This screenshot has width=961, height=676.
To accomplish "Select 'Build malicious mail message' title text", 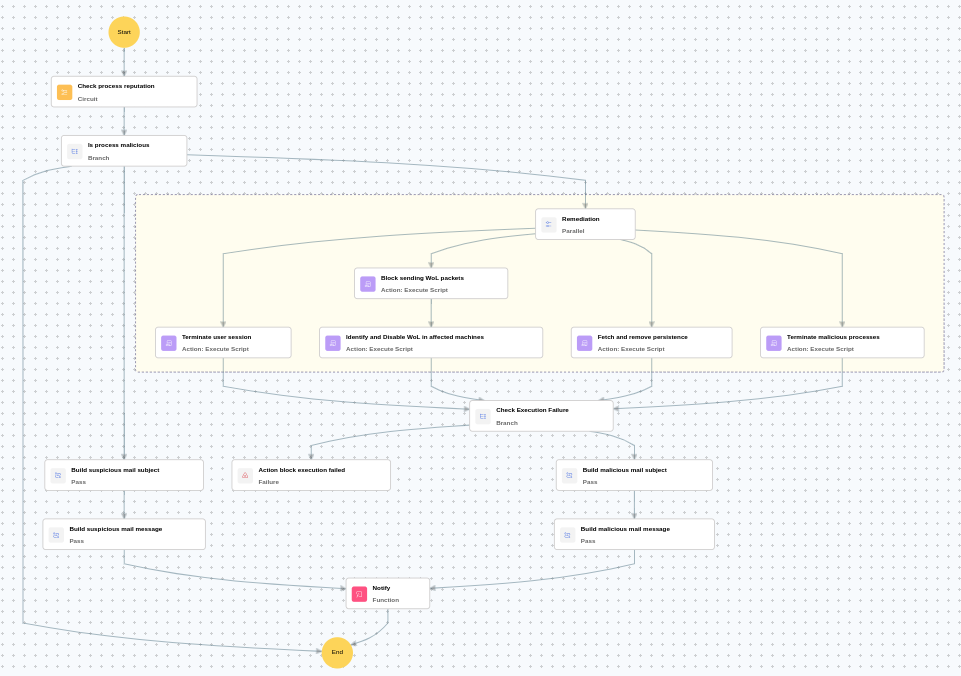I will tap(625, 529).
